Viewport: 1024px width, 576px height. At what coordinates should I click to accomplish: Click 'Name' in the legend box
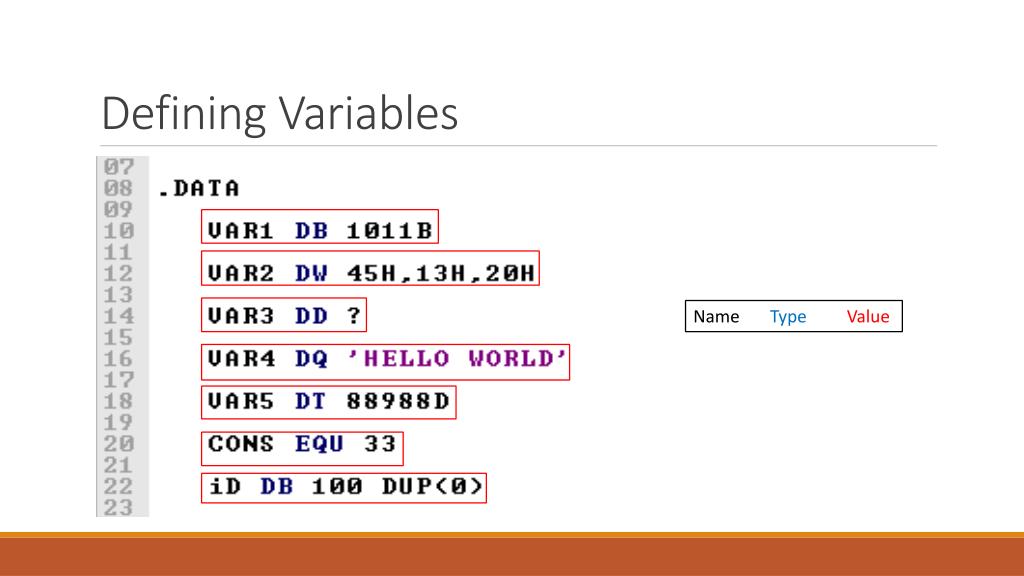tap(716, 317)
